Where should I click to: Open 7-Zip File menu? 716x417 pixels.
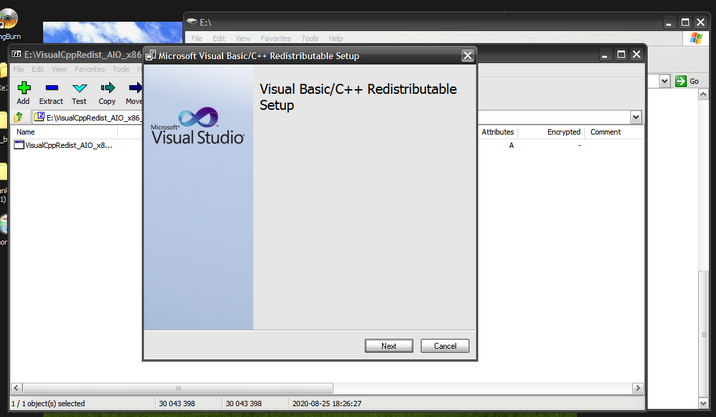click(18, 69)
